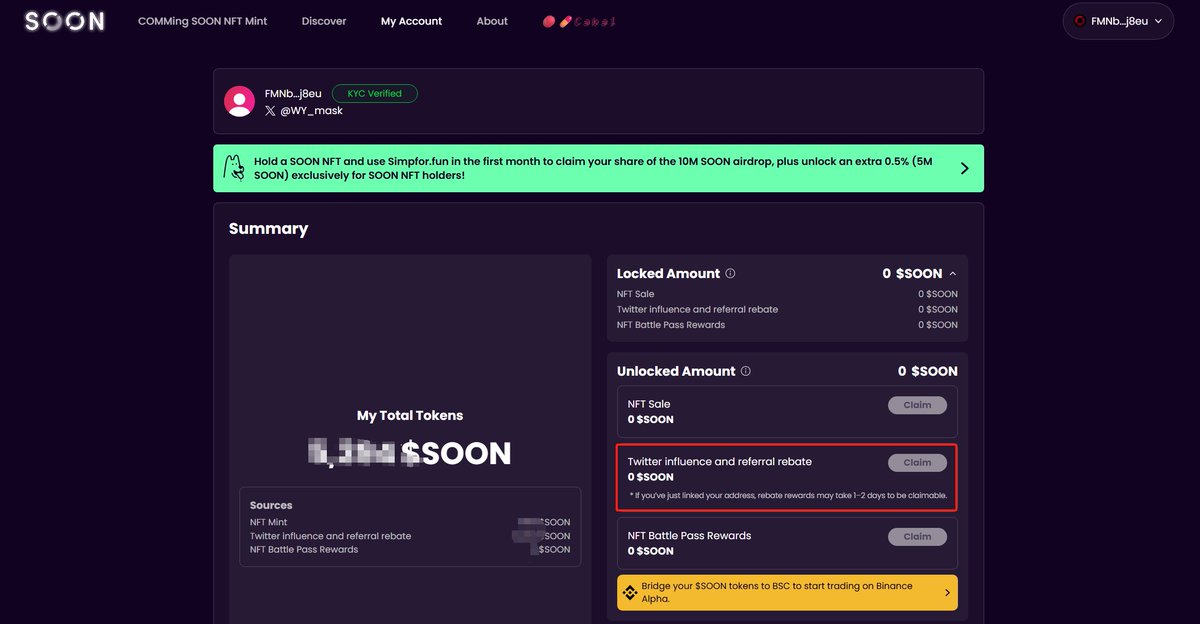Open the green airdrop banner arrow
This screenshot has height=624, width=1200.
pos(964,168)
